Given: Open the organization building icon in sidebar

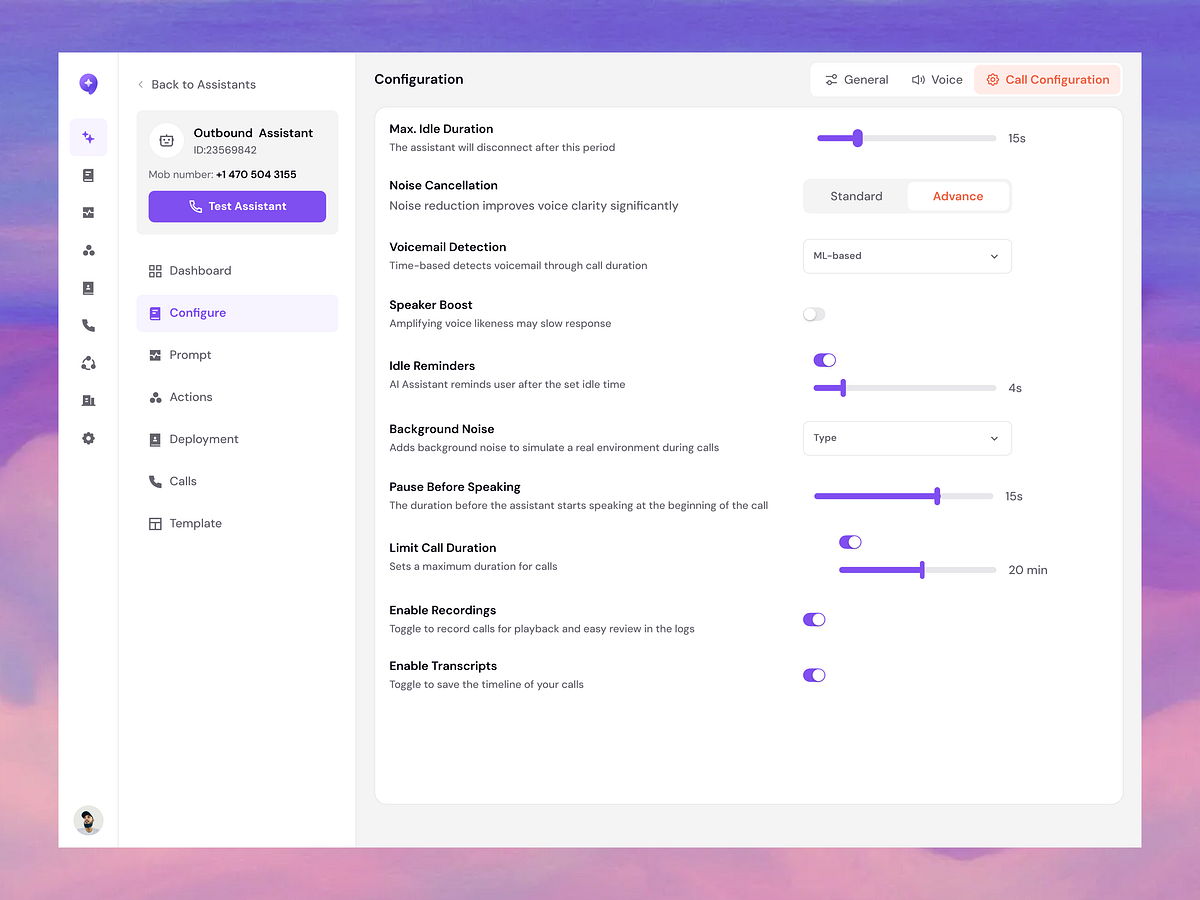Looking at the screenshot, I should (x=88, y=400).
